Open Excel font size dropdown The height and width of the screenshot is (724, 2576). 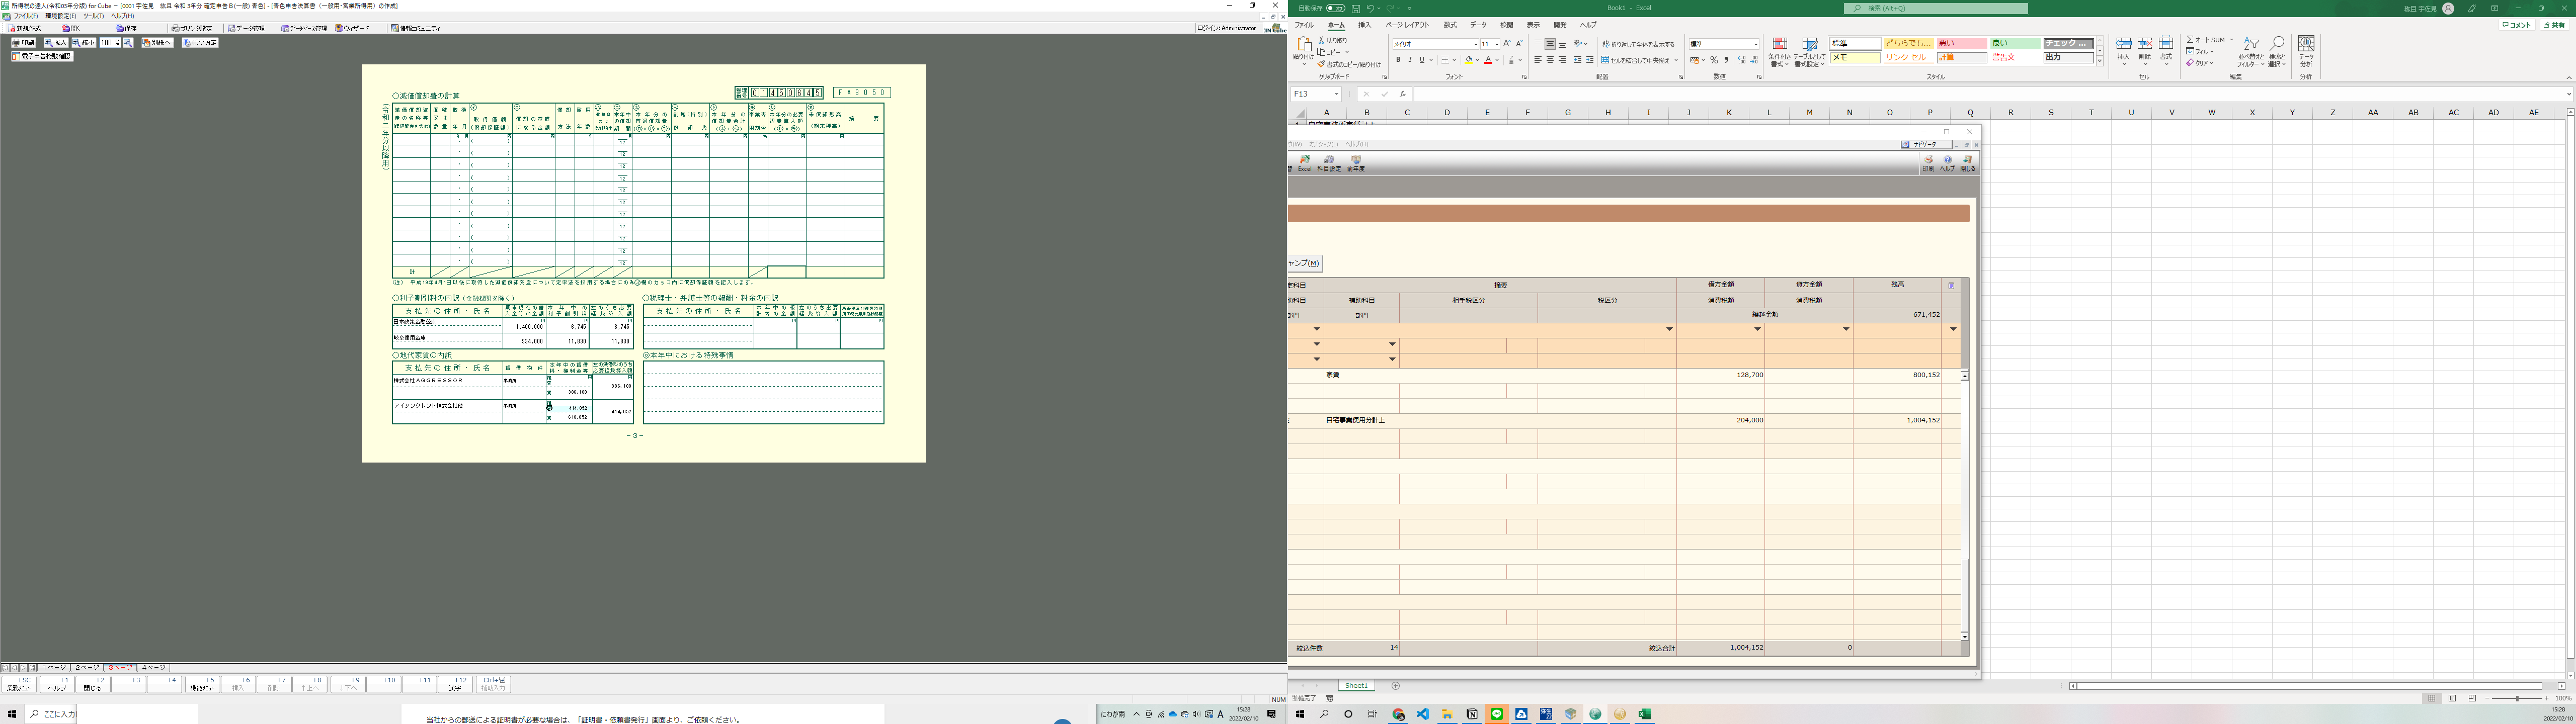[1496, 44]
